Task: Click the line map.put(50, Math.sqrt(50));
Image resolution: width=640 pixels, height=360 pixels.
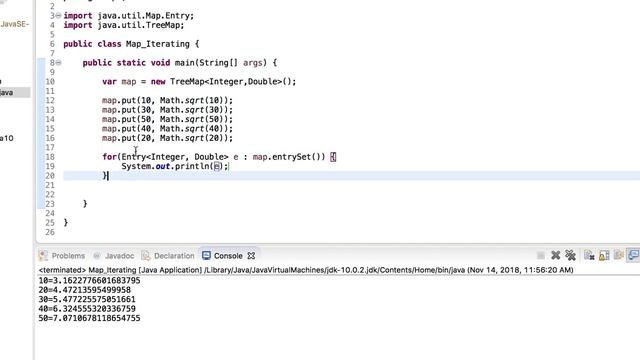Action: coord(167,119)
